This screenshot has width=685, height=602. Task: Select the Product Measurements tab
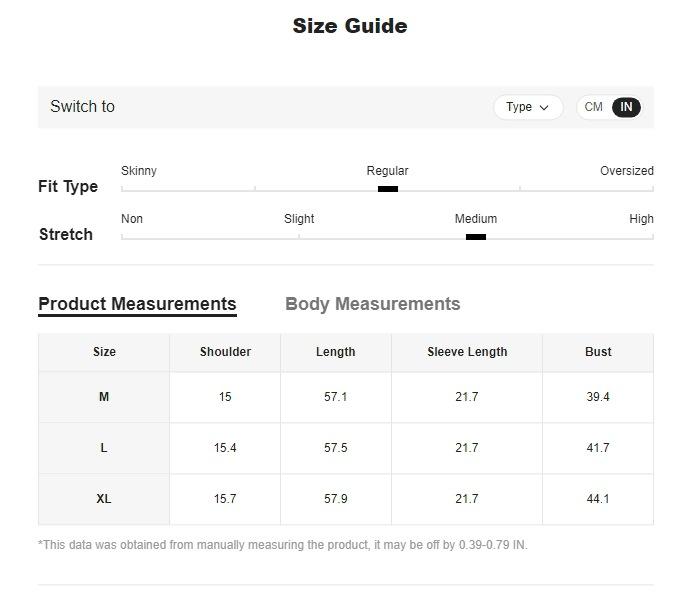pos(137,304)
